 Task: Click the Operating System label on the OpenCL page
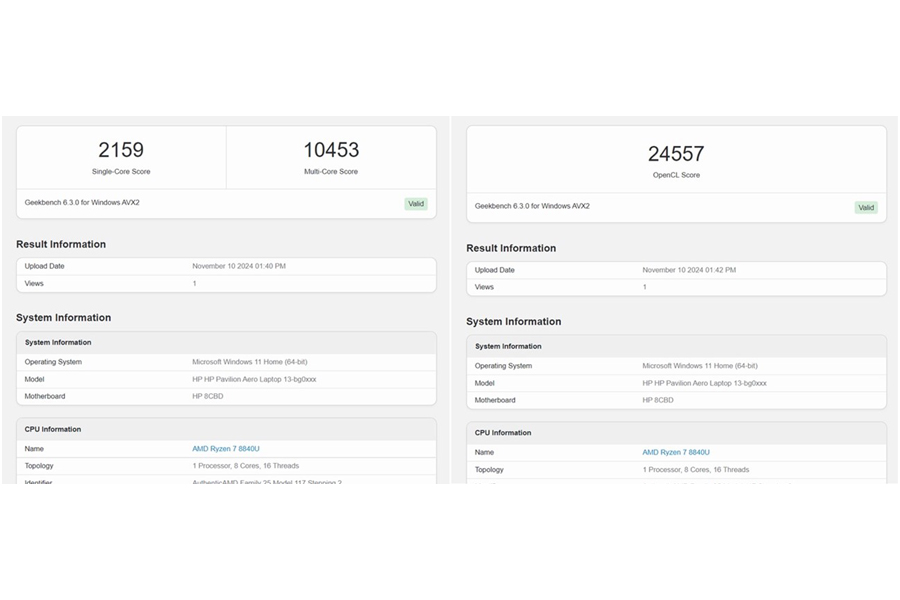(503, 366)
